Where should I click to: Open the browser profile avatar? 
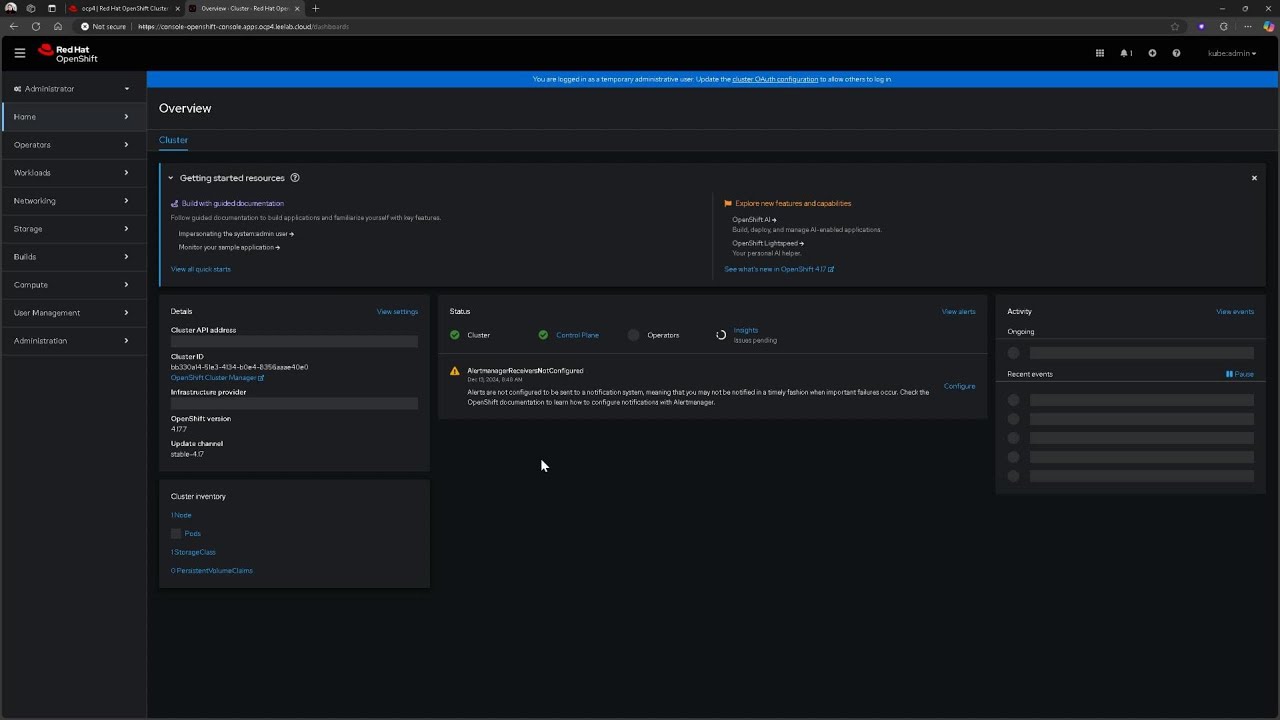[x=11, y=8]
